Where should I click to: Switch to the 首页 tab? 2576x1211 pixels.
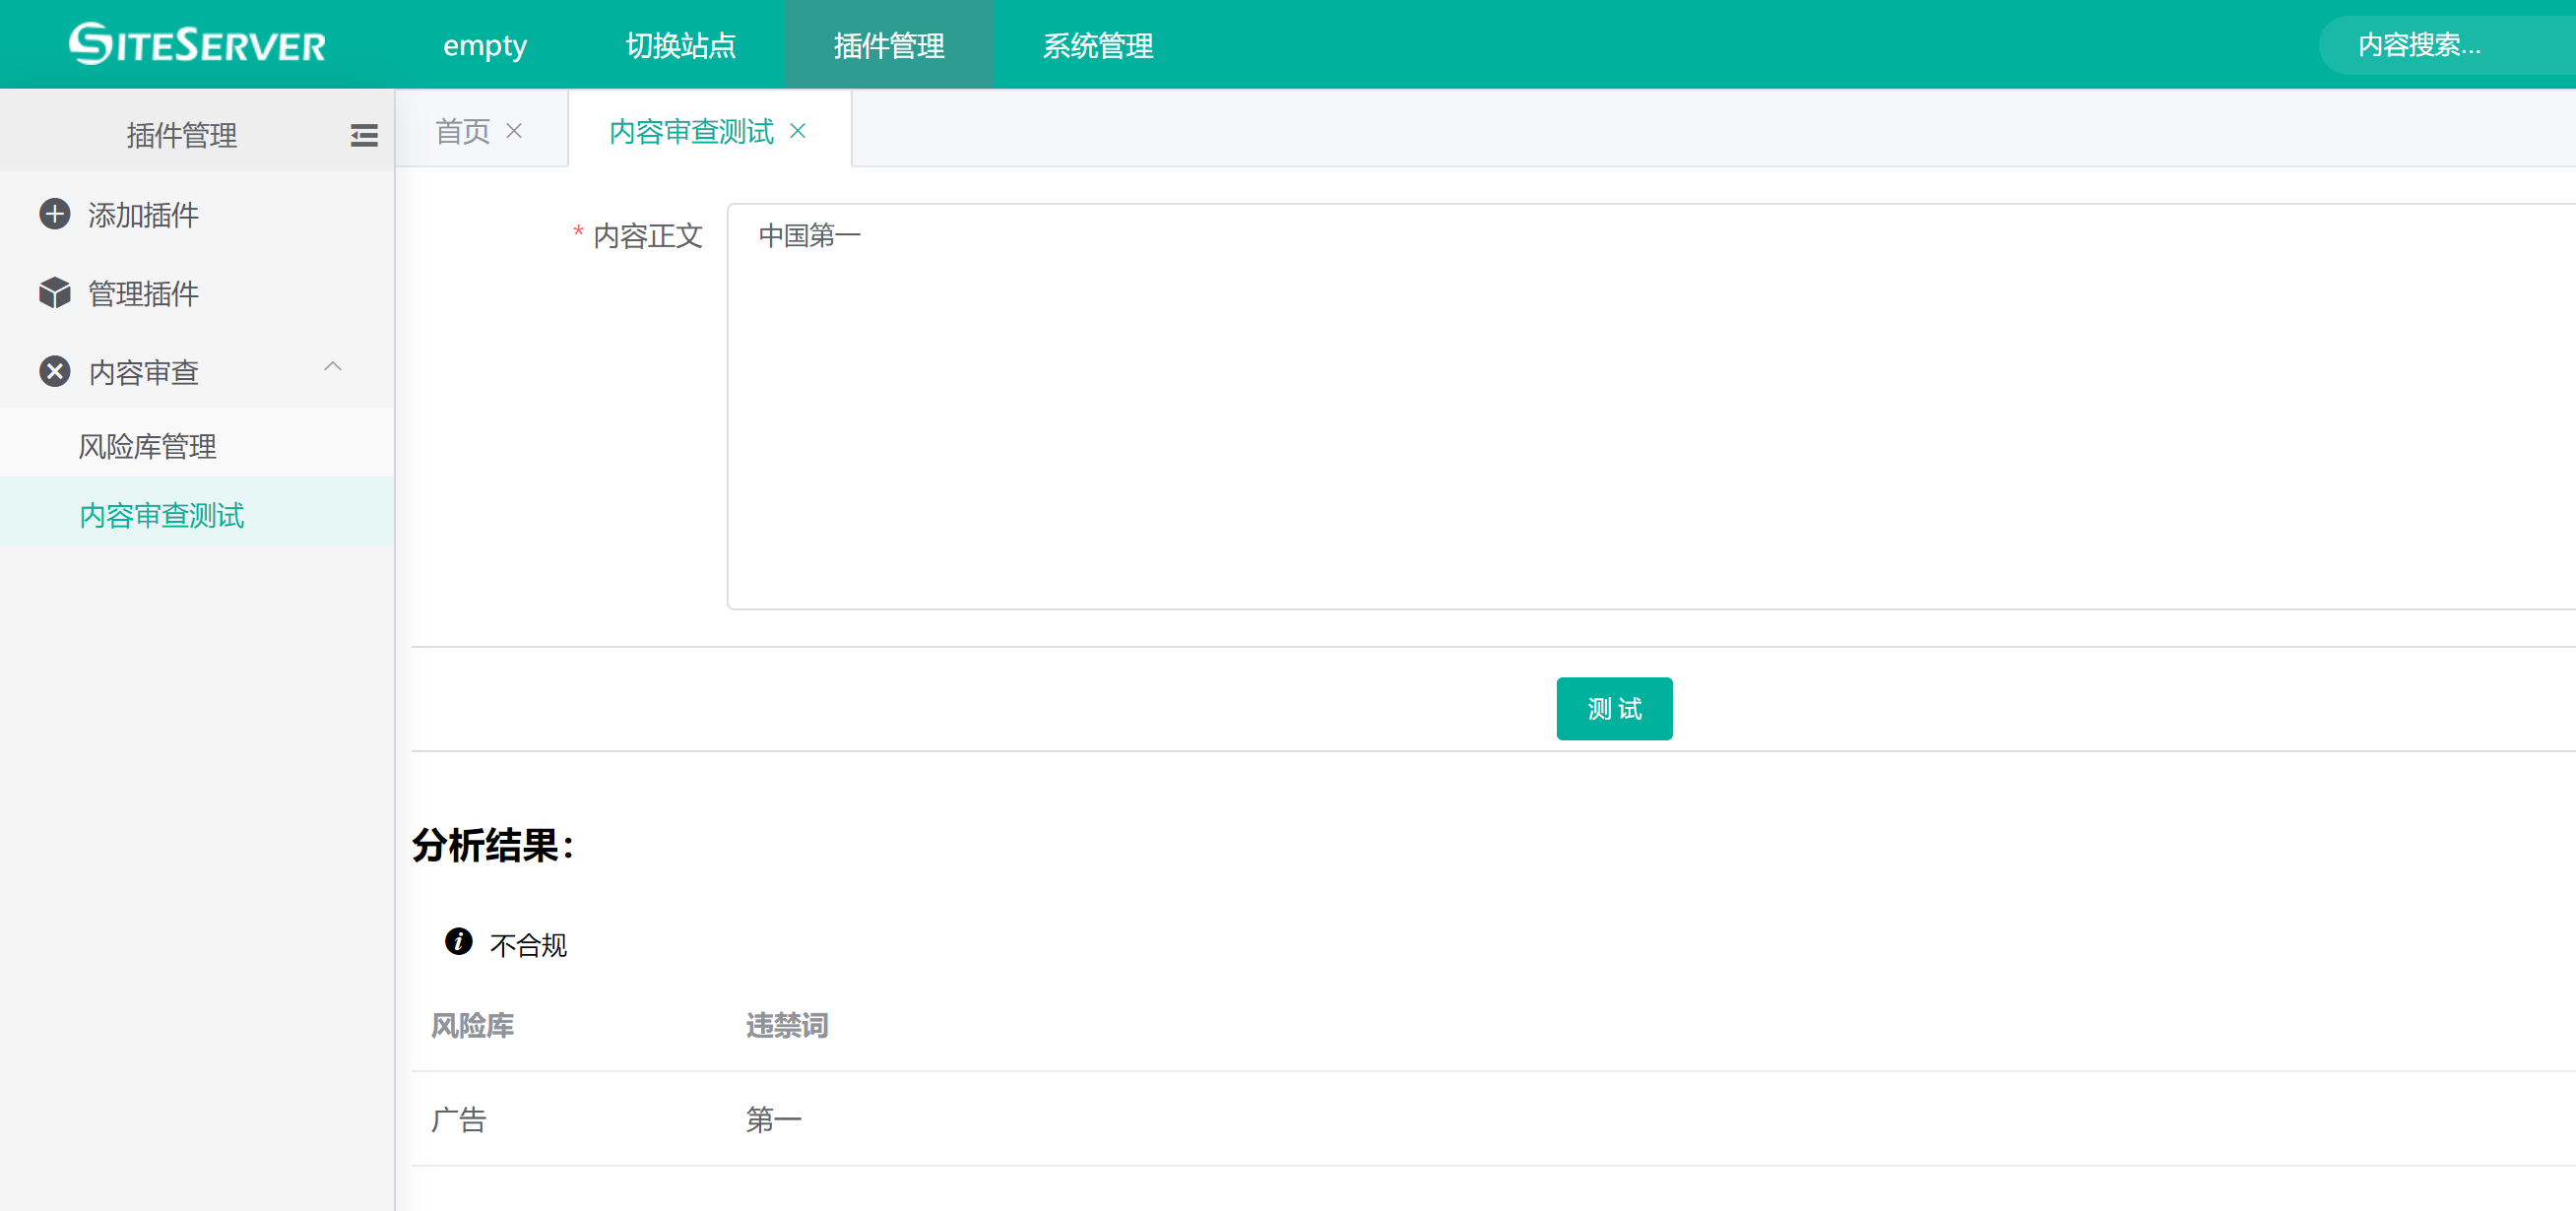click(x=463, y=131)
